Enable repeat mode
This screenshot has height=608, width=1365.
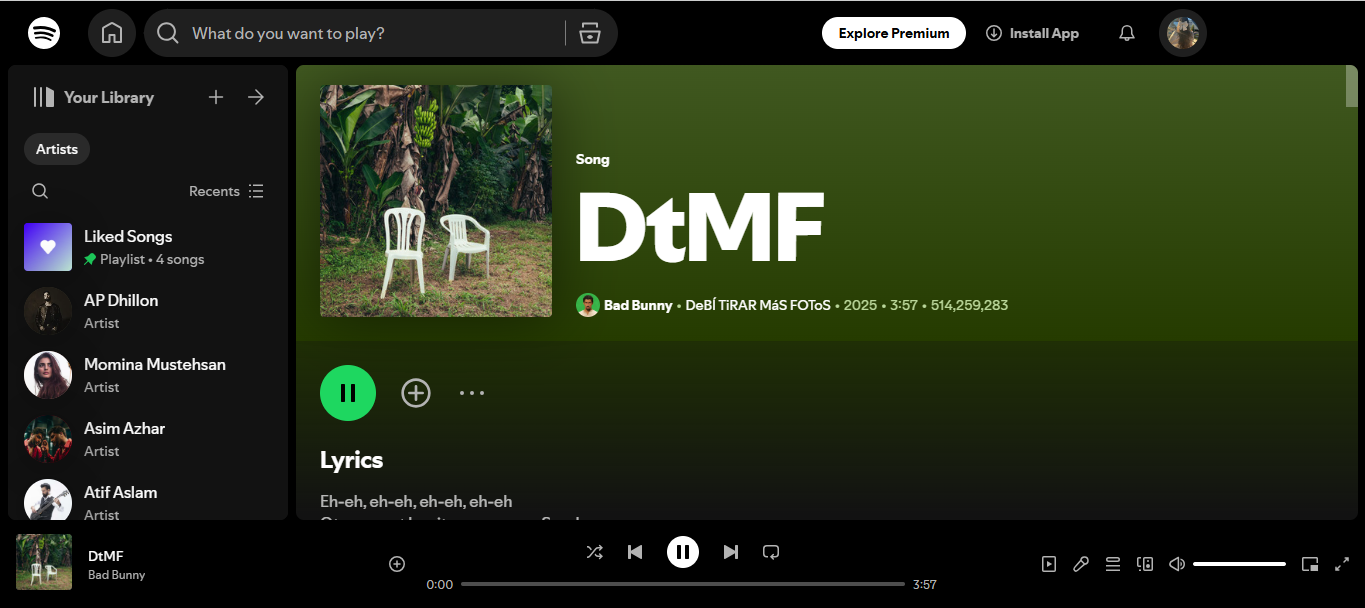point(771,551)
